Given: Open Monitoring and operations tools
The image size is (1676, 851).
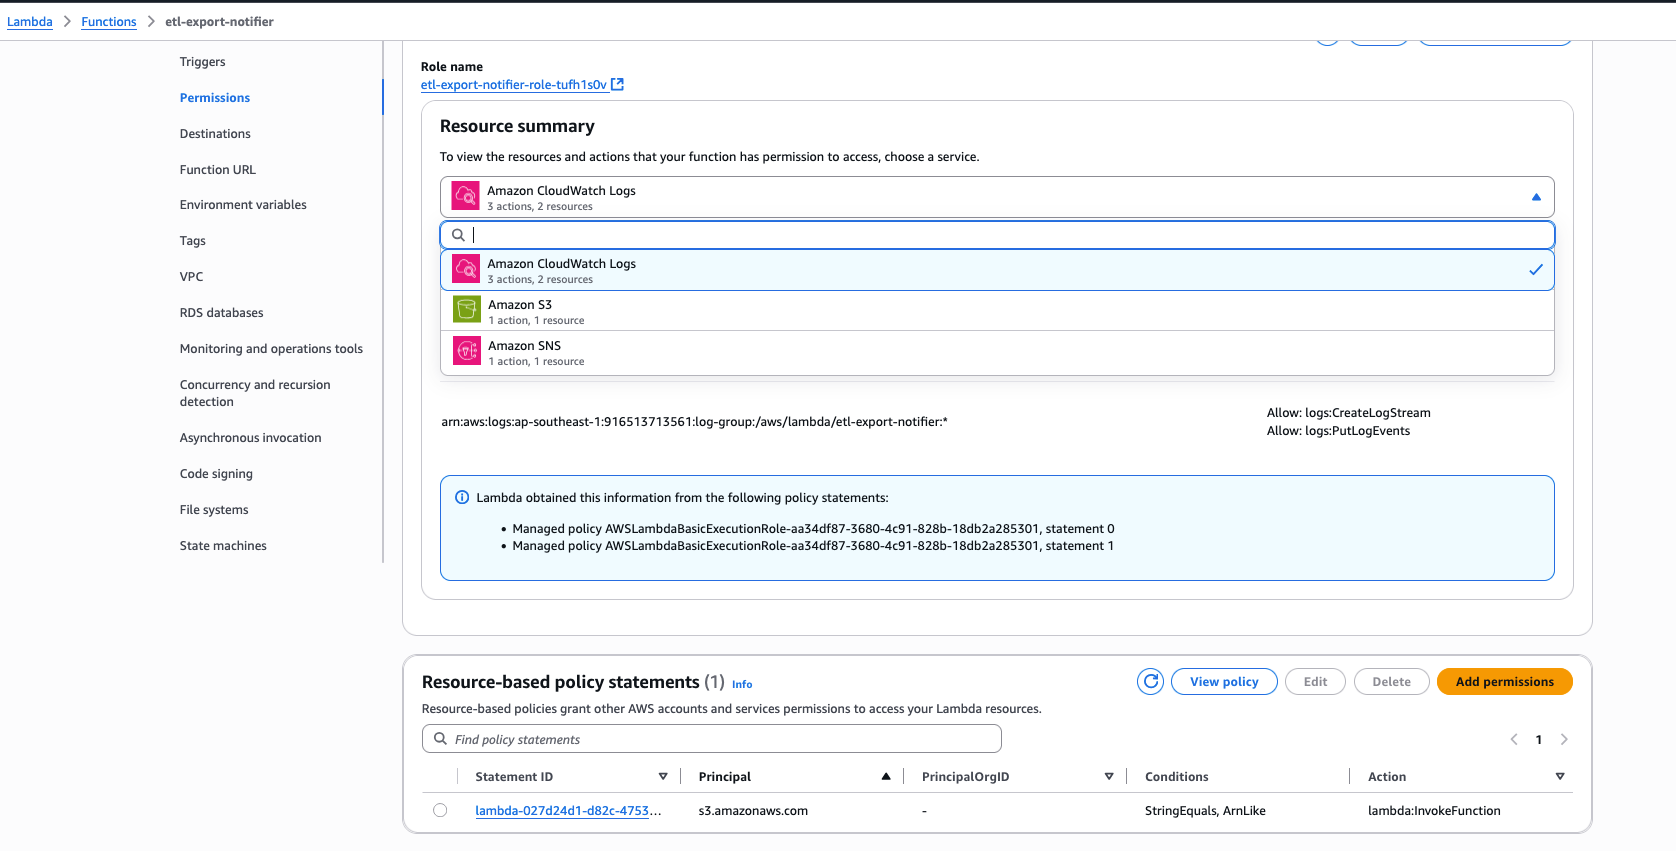Looking at the screenshot, I should (271, 349).
